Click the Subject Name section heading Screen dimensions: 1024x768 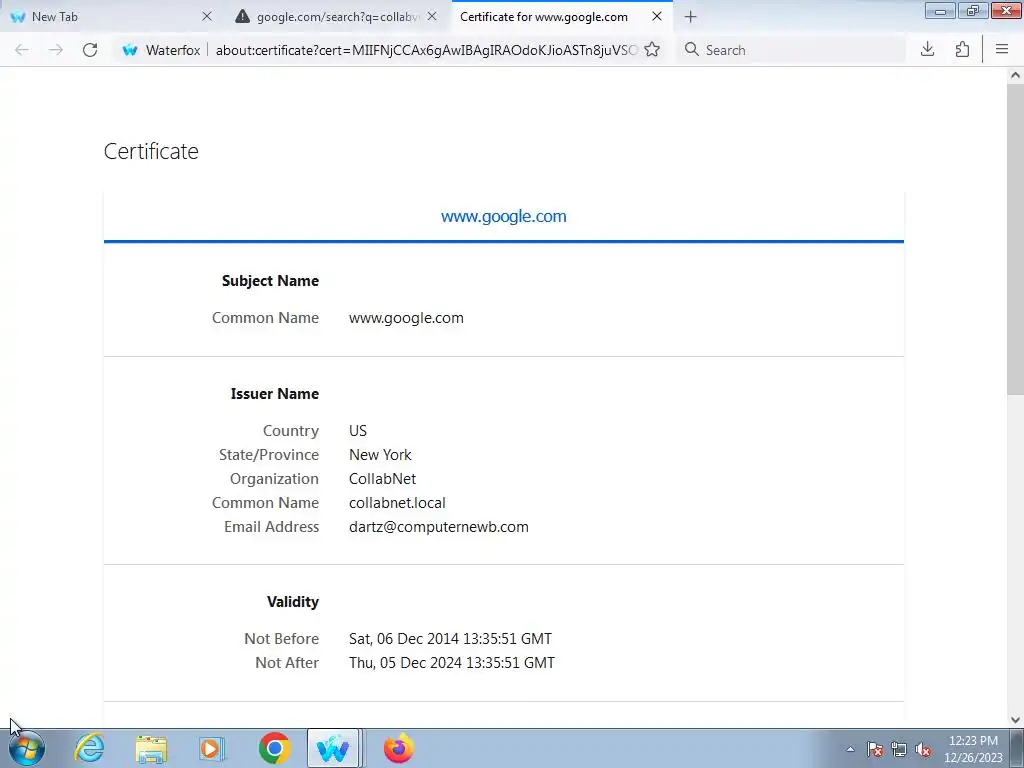(270, 281)
